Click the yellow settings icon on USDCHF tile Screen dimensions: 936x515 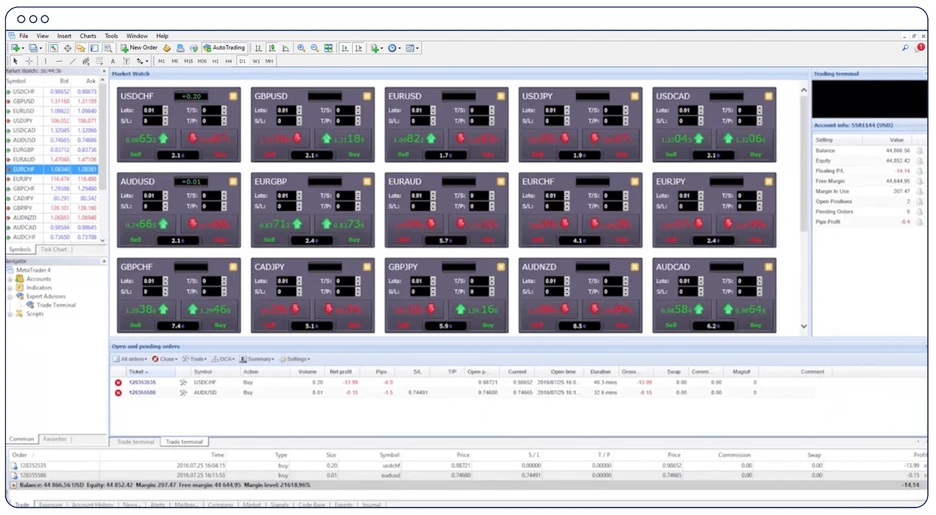tap(233, 96)
